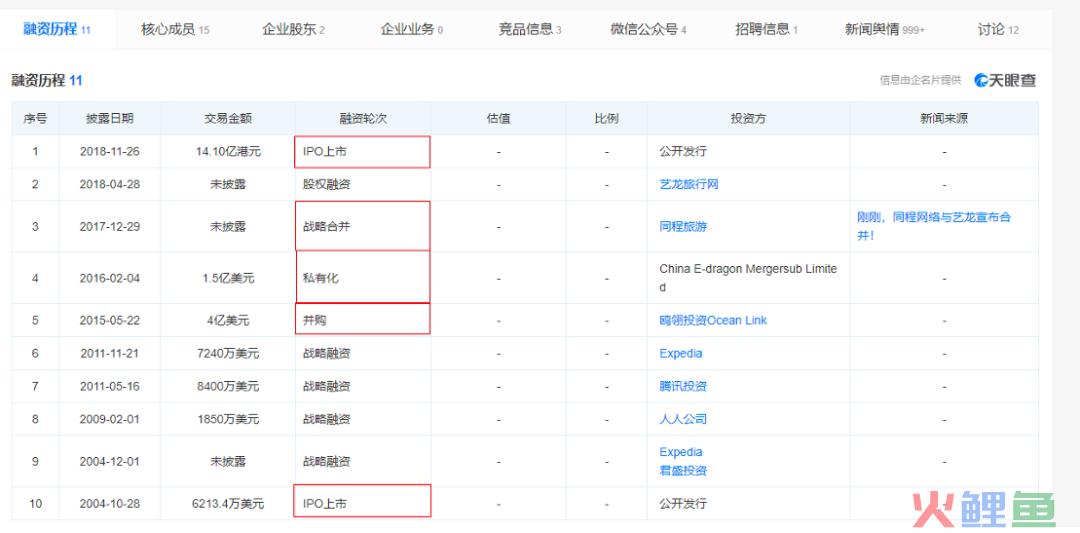
Task: Click the 投资方 column header
Action: pos(748,118)
